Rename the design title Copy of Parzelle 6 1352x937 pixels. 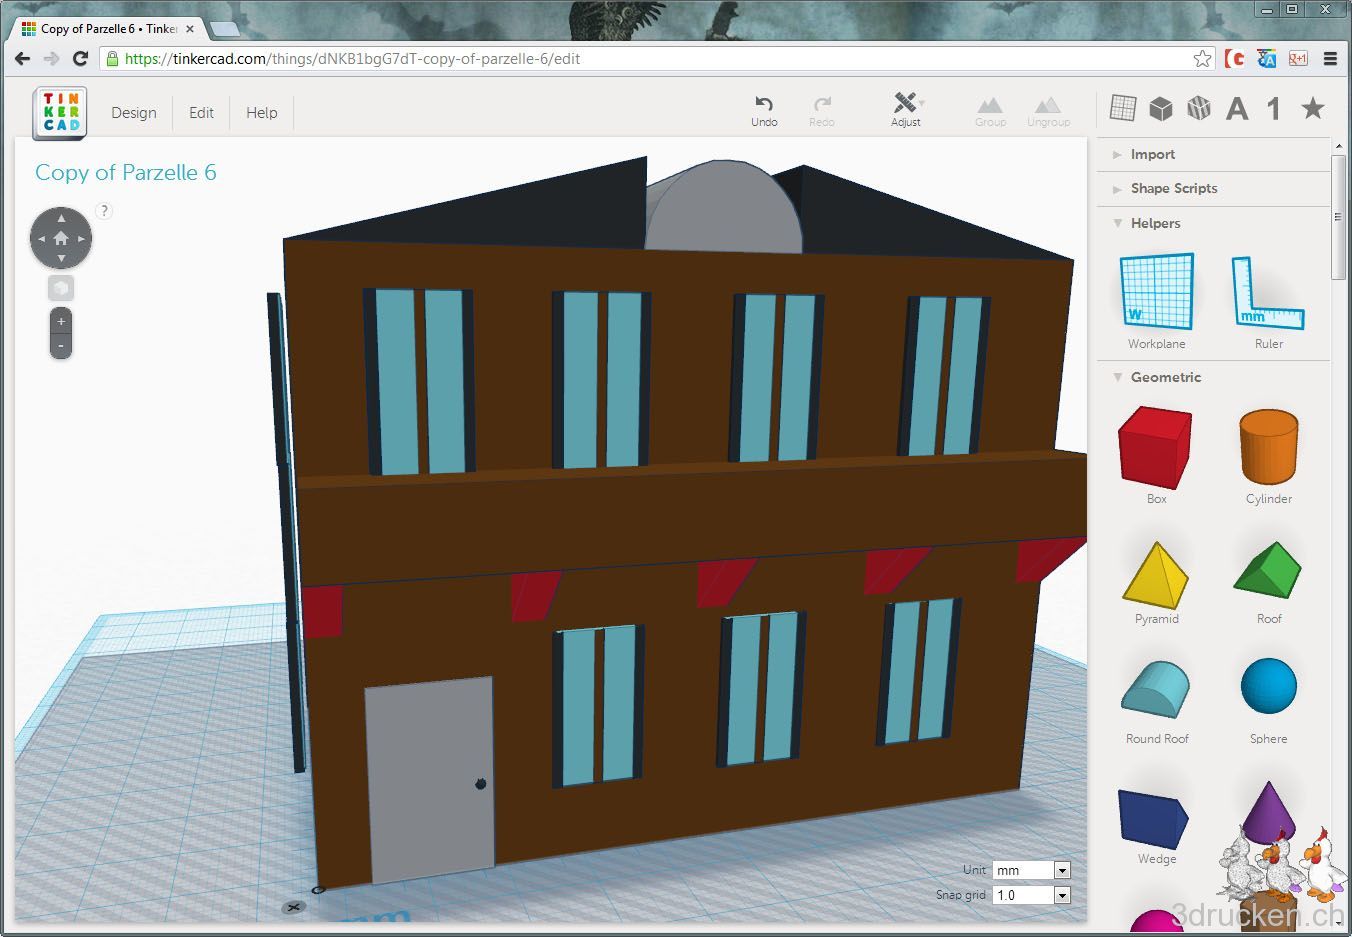126,172
